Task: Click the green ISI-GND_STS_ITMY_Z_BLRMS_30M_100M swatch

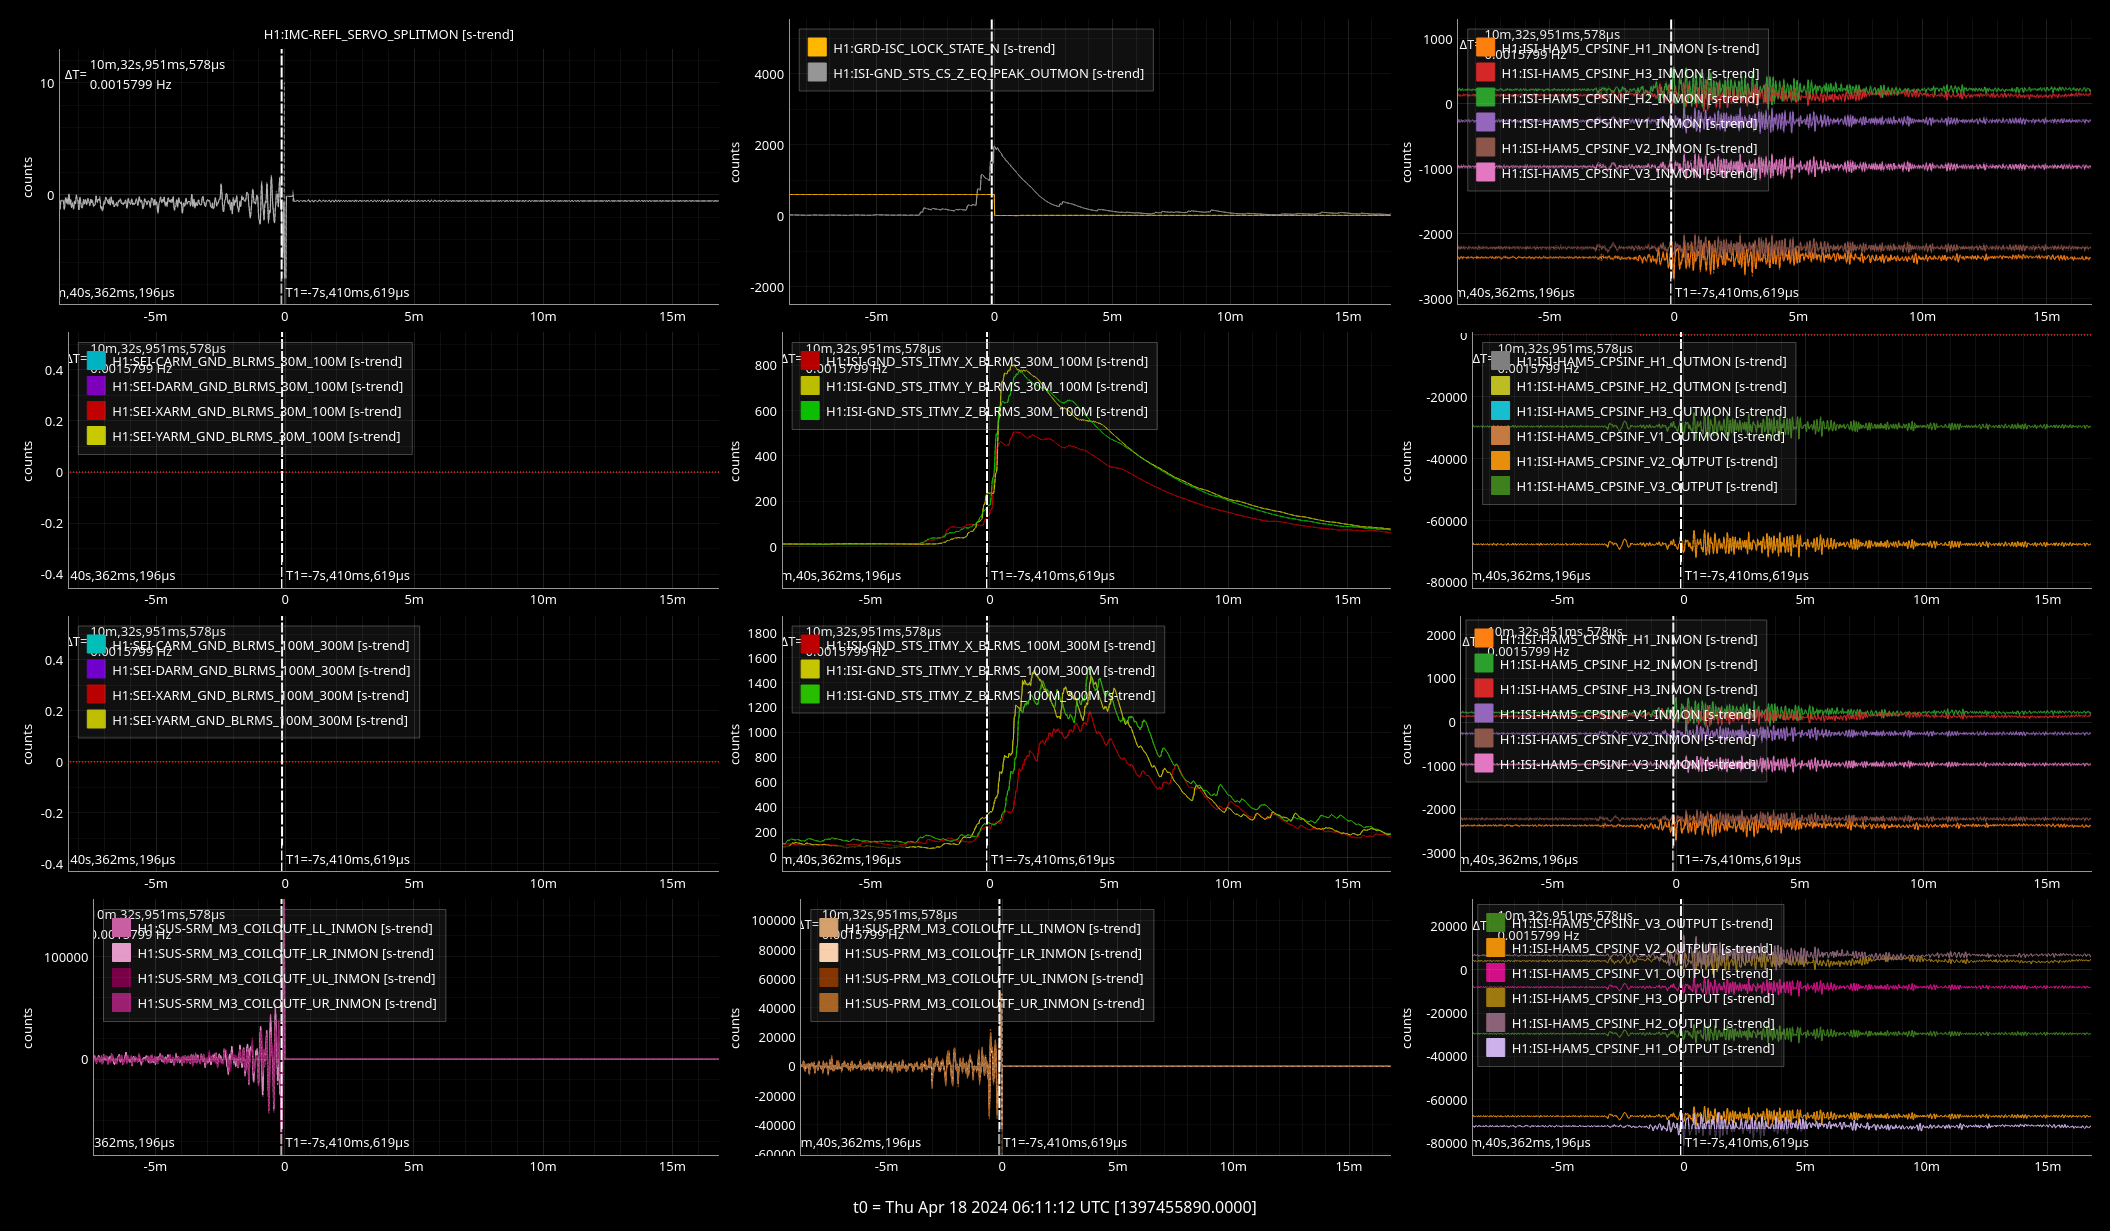Action: [810, 411]
